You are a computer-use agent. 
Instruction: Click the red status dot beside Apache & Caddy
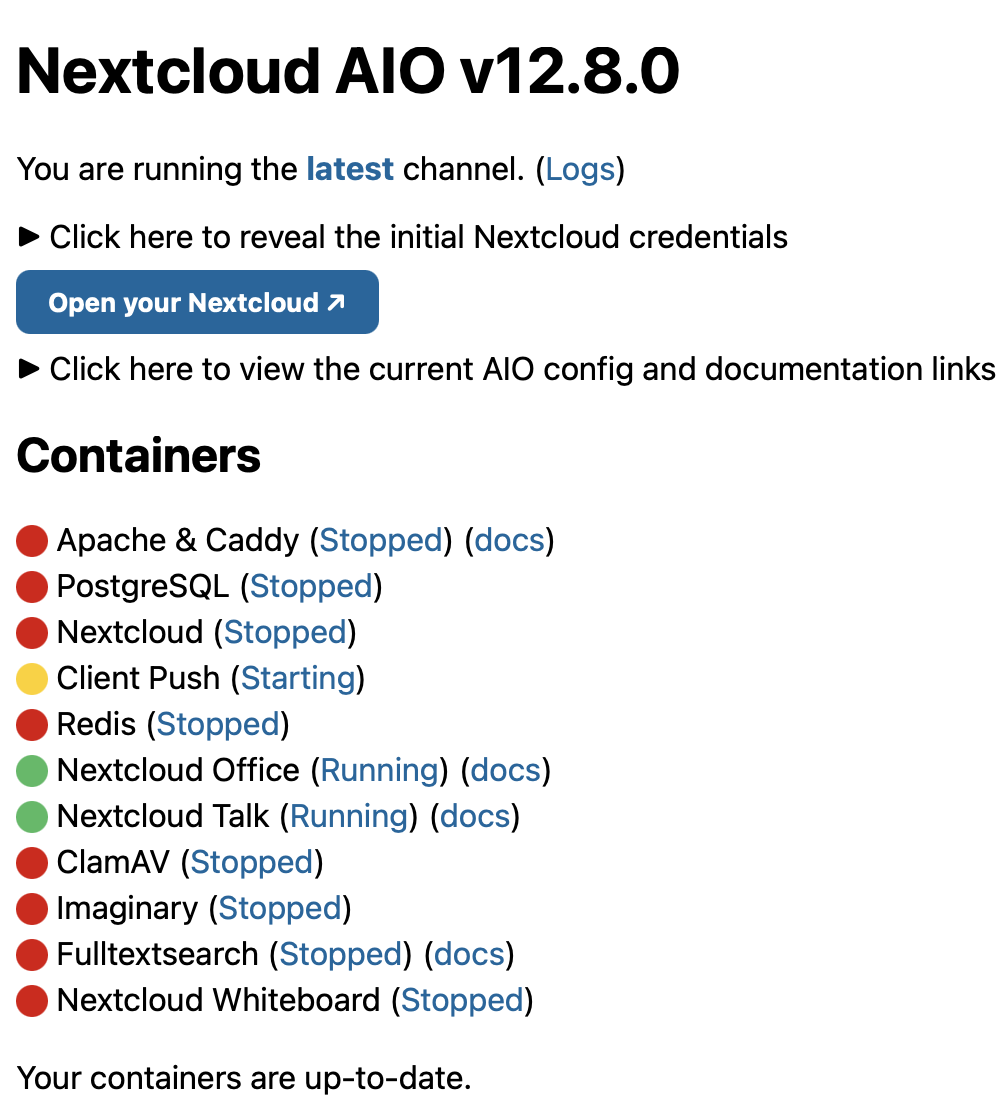pos(32,541)
